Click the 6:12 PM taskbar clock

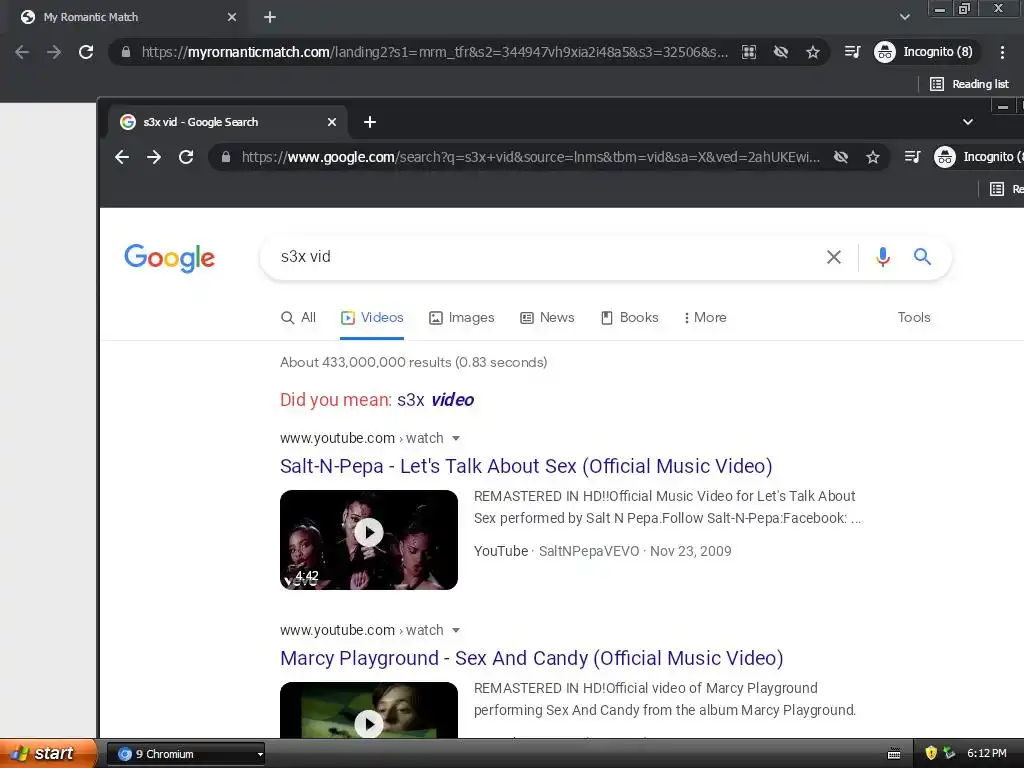[x=987, y=754]
